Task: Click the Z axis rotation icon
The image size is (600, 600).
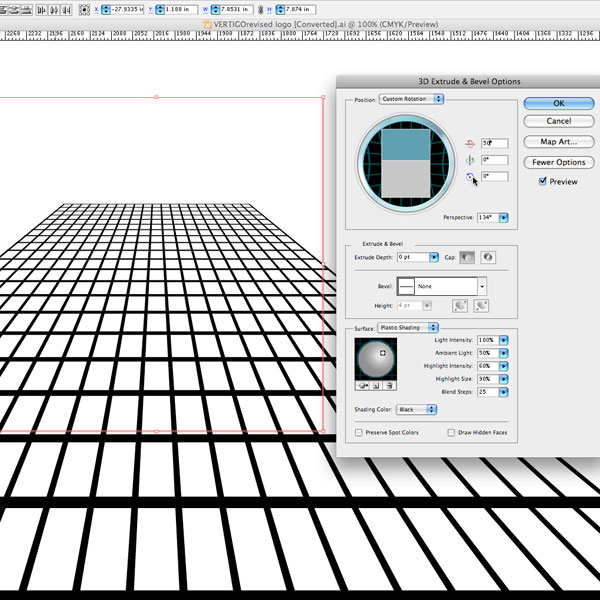Action: coord(470,177)
